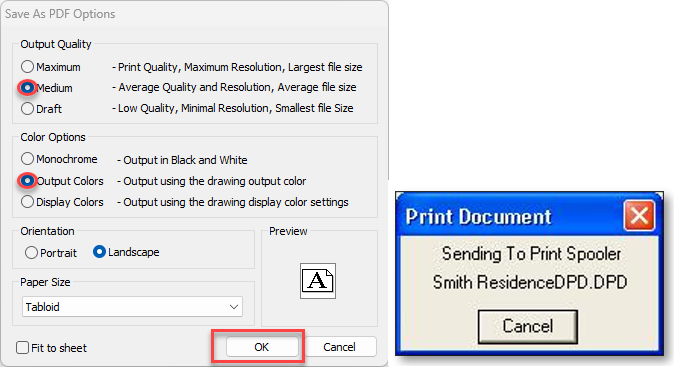Choose Medium output quality

(x=28, y=88)
